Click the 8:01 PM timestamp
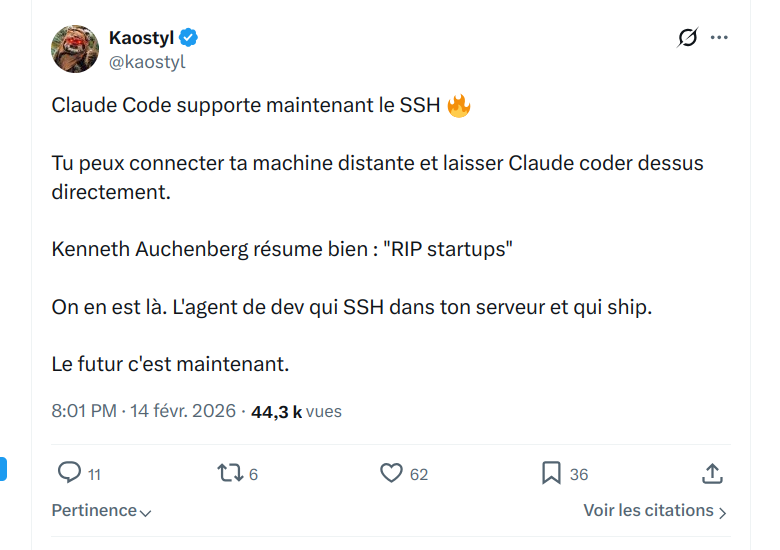 (x=85, y=411)
